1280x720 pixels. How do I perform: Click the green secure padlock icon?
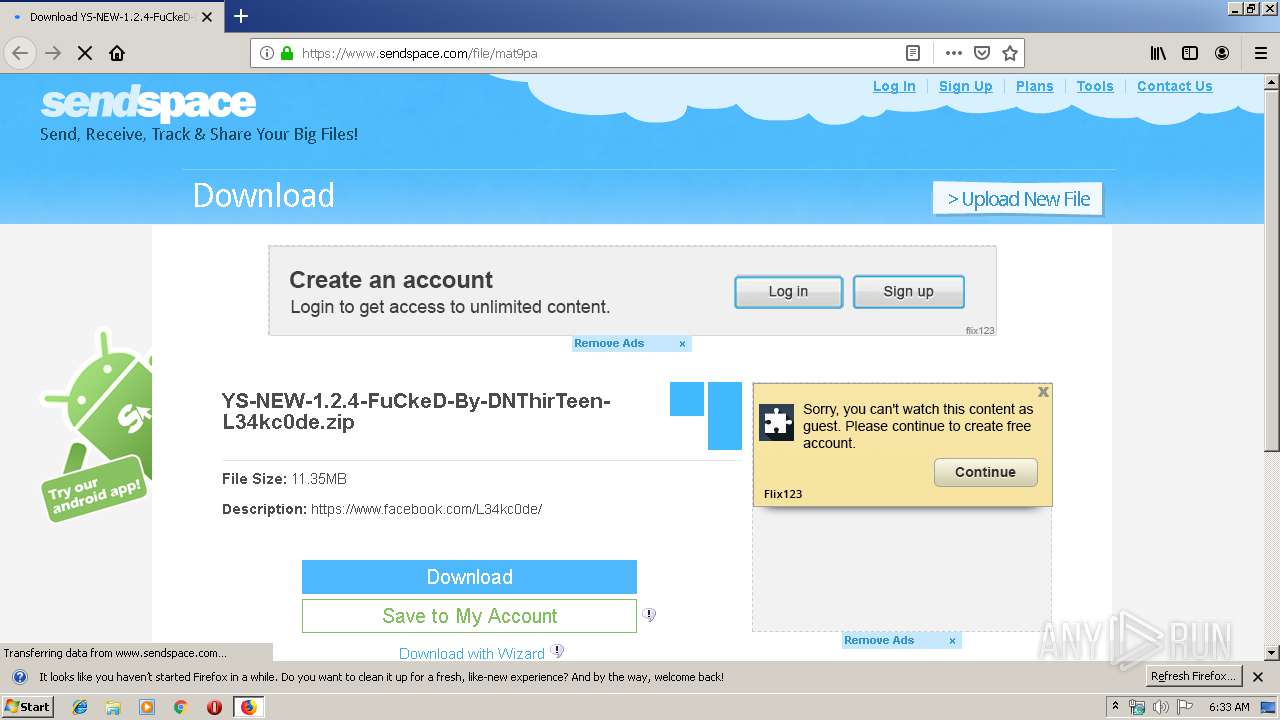coord(287,53)
